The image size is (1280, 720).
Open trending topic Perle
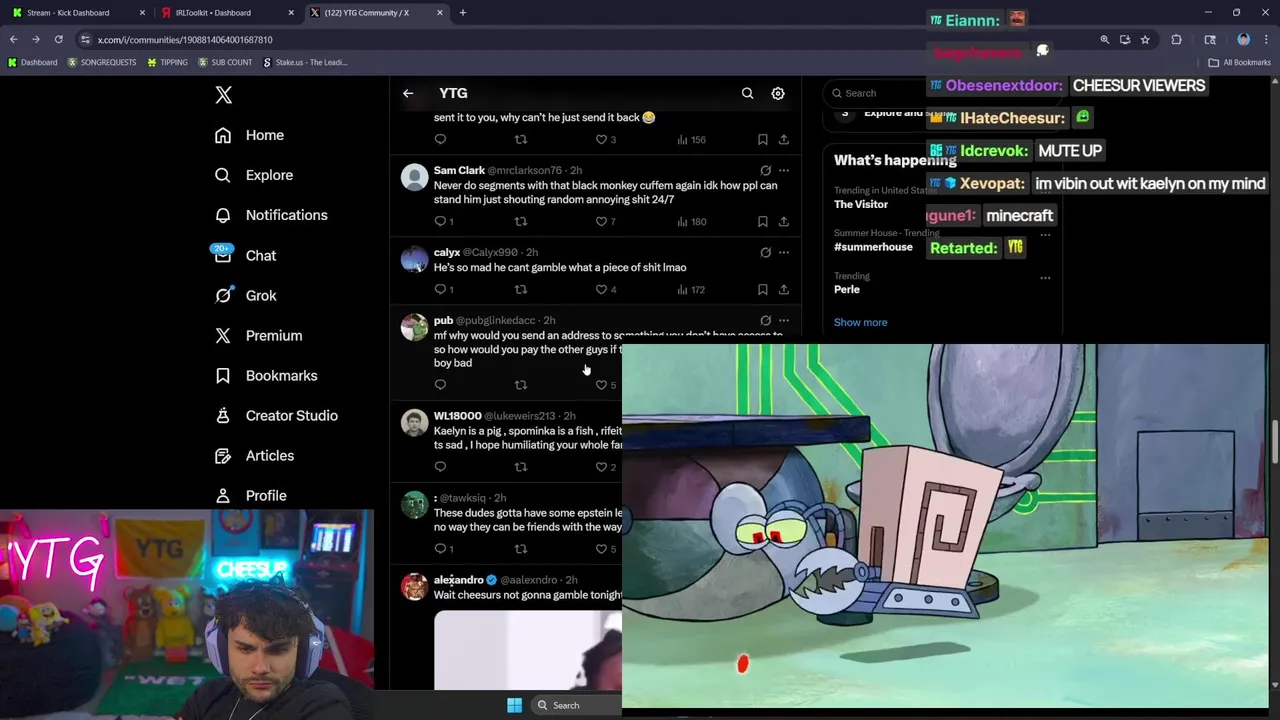pos(847,289)
